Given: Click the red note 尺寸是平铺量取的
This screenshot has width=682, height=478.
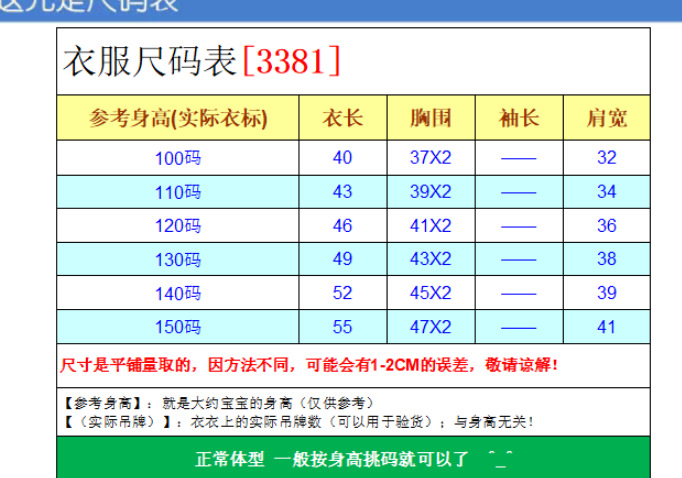Looking at the screenshot, I should point(308,365).
